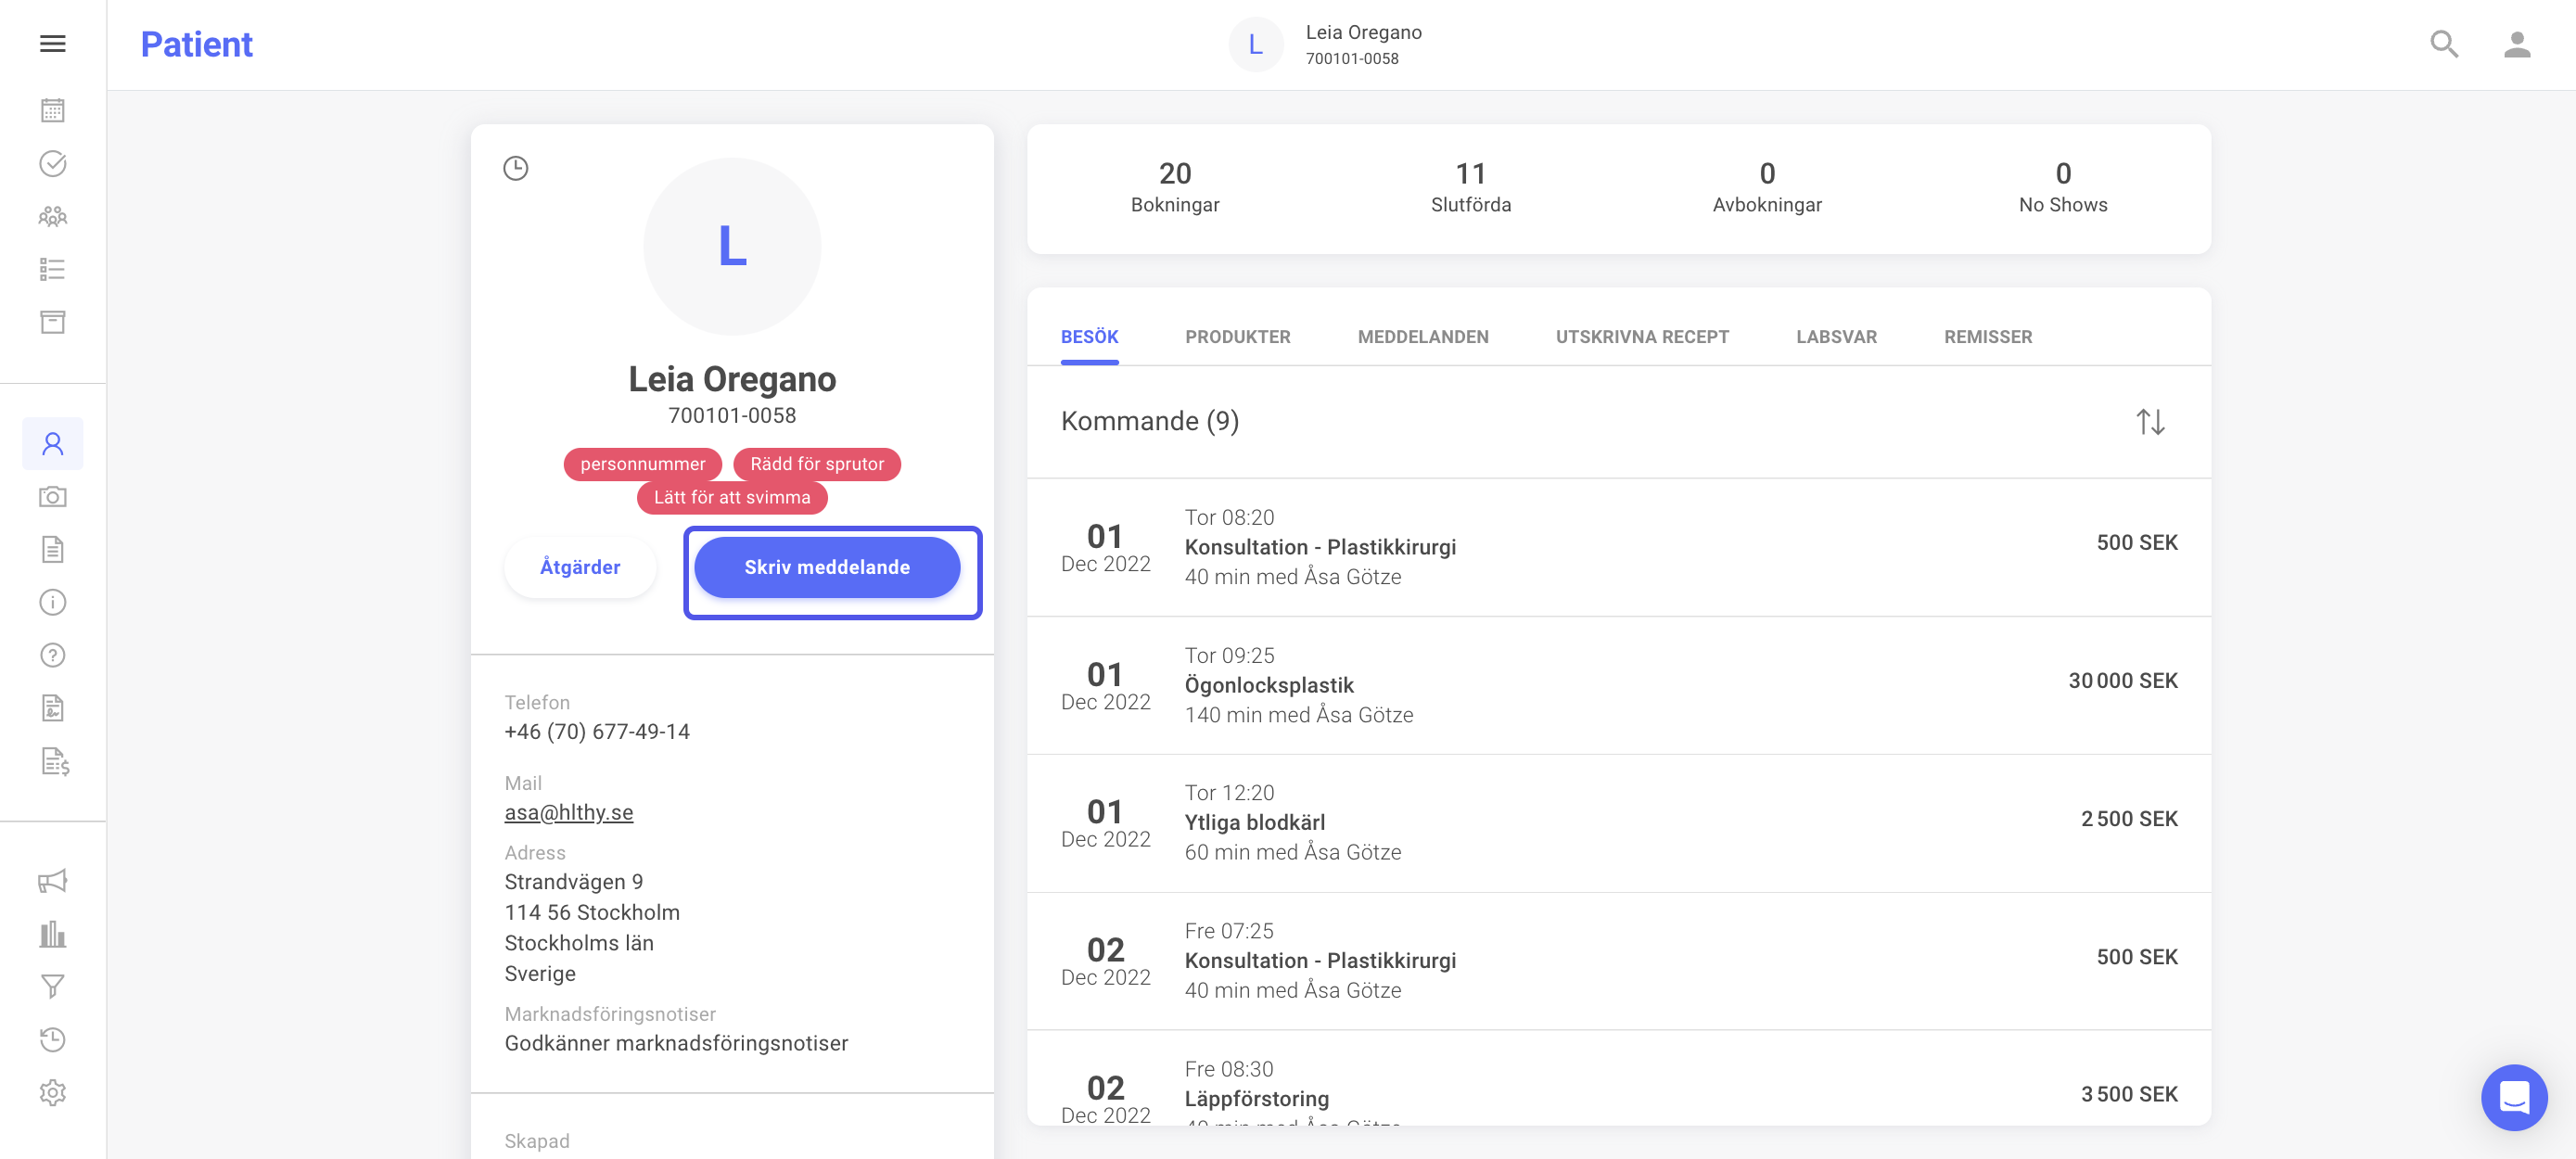Switch to the Meddelanden tab
2576x1159 pixels.
click(x=1423, y=337)
